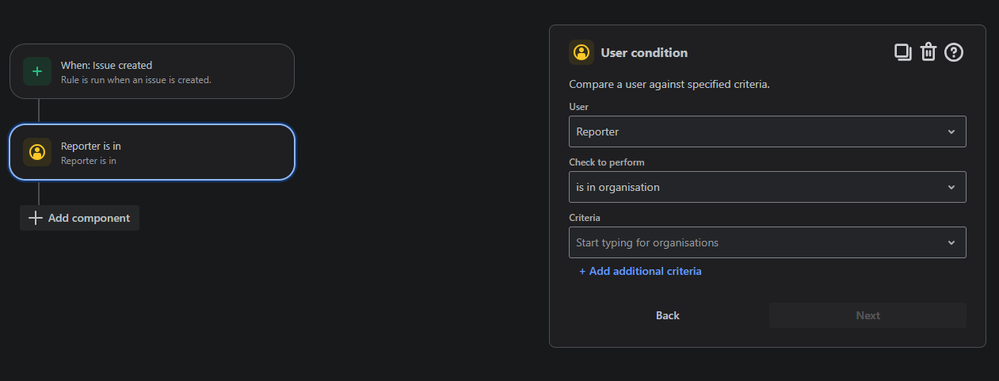Click 'Compare a user against specified criteria' text
The width and height of the screenshot is (999, 381).
pos(670,84)
